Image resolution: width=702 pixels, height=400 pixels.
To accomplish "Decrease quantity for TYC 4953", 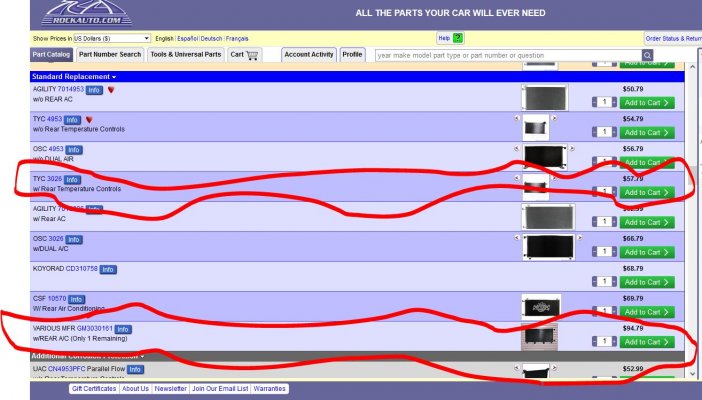I will click(x=595, y=133).
